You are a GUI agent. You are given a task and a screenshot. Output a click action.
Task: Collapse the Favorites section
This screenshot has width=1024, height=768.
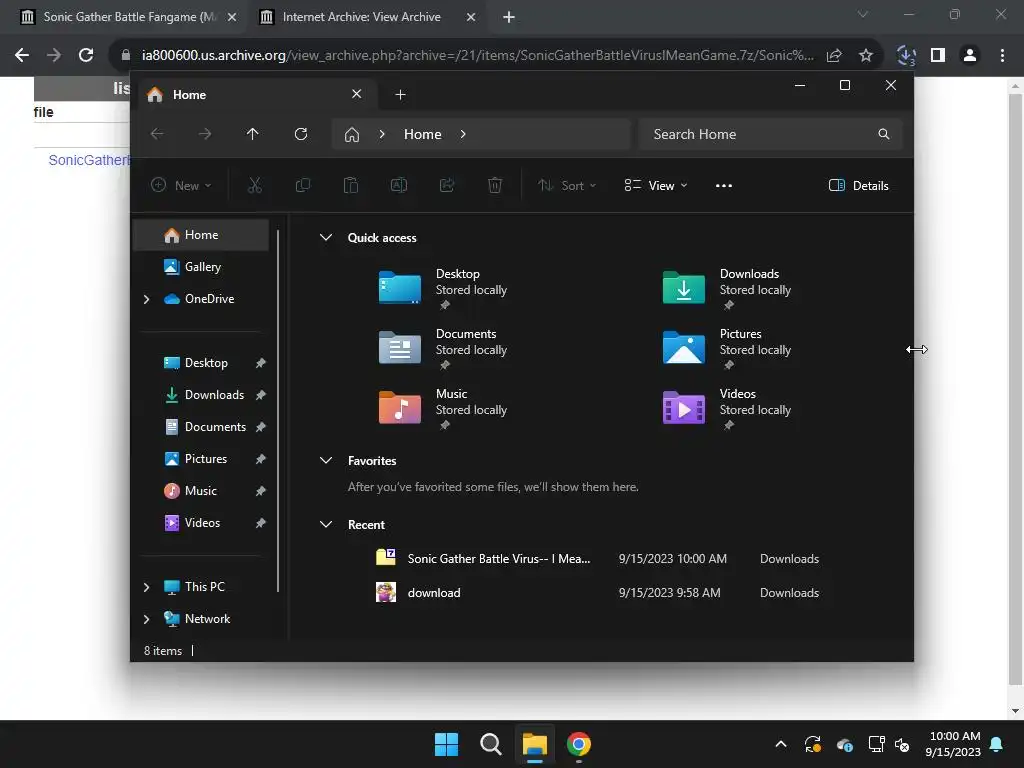[326, 460]
